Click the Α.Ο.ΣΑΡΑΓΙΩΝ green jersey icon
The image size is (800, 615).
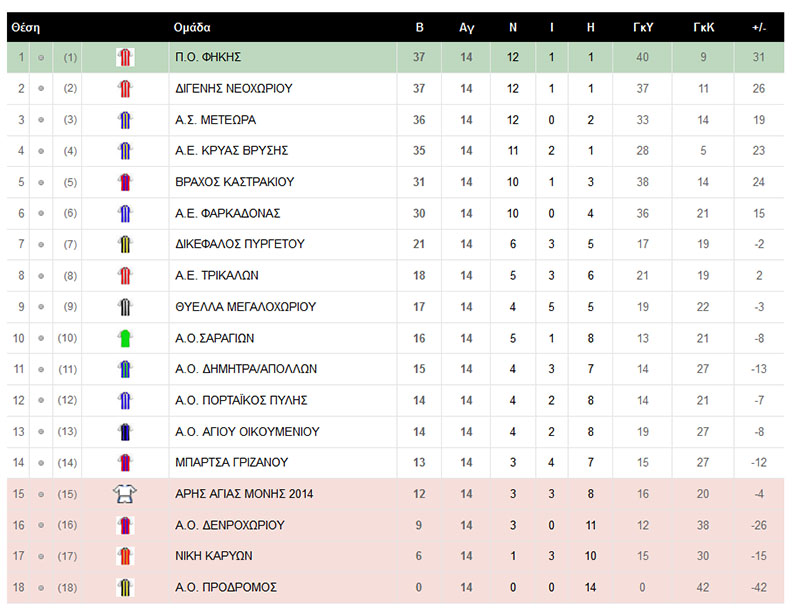[125, 338]
